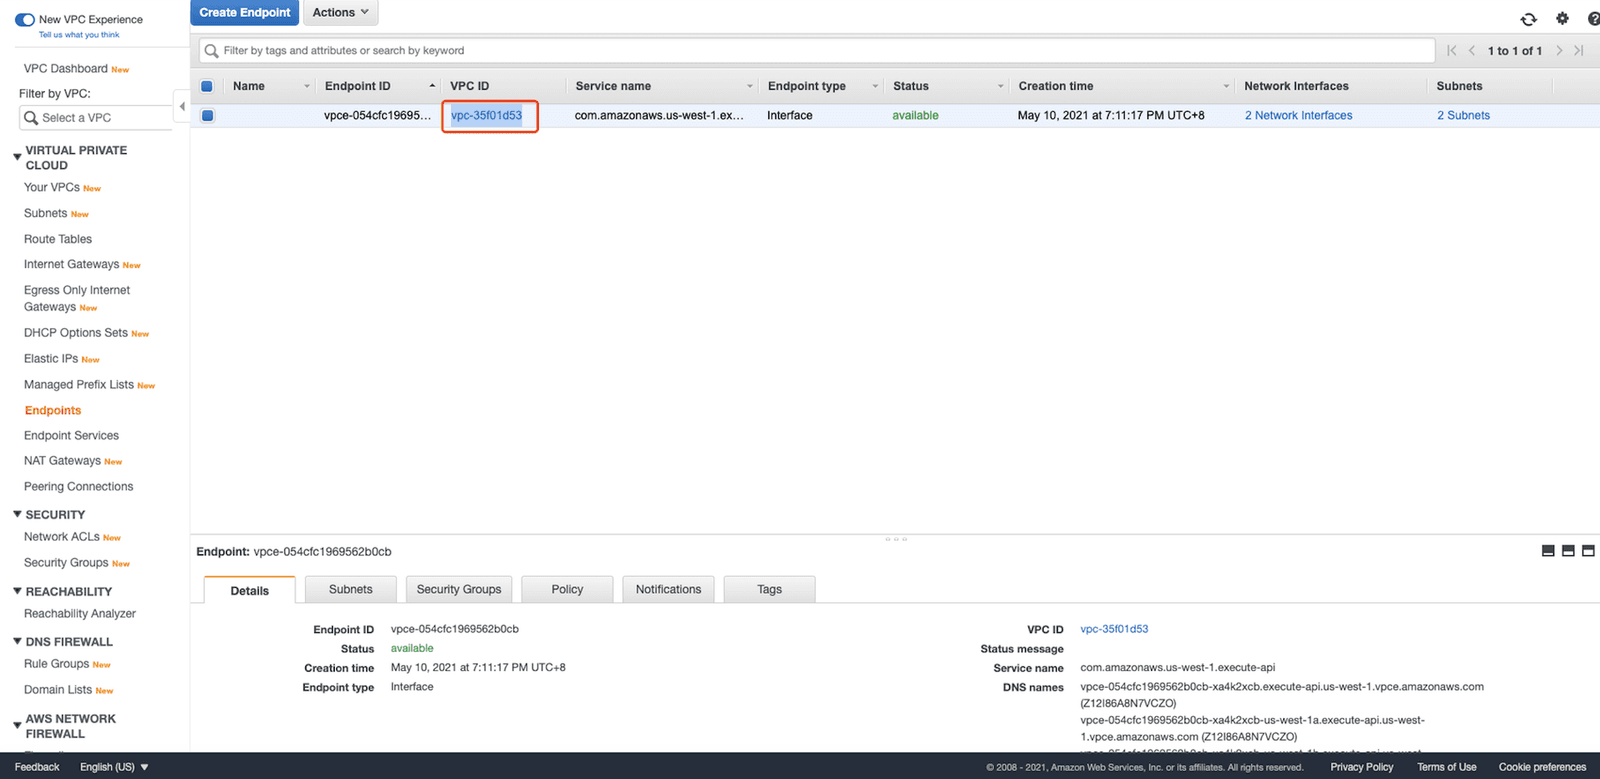Screen dimensions: 1600x779
Task: Collapse the Reachability section
Action: click(17, 591)
